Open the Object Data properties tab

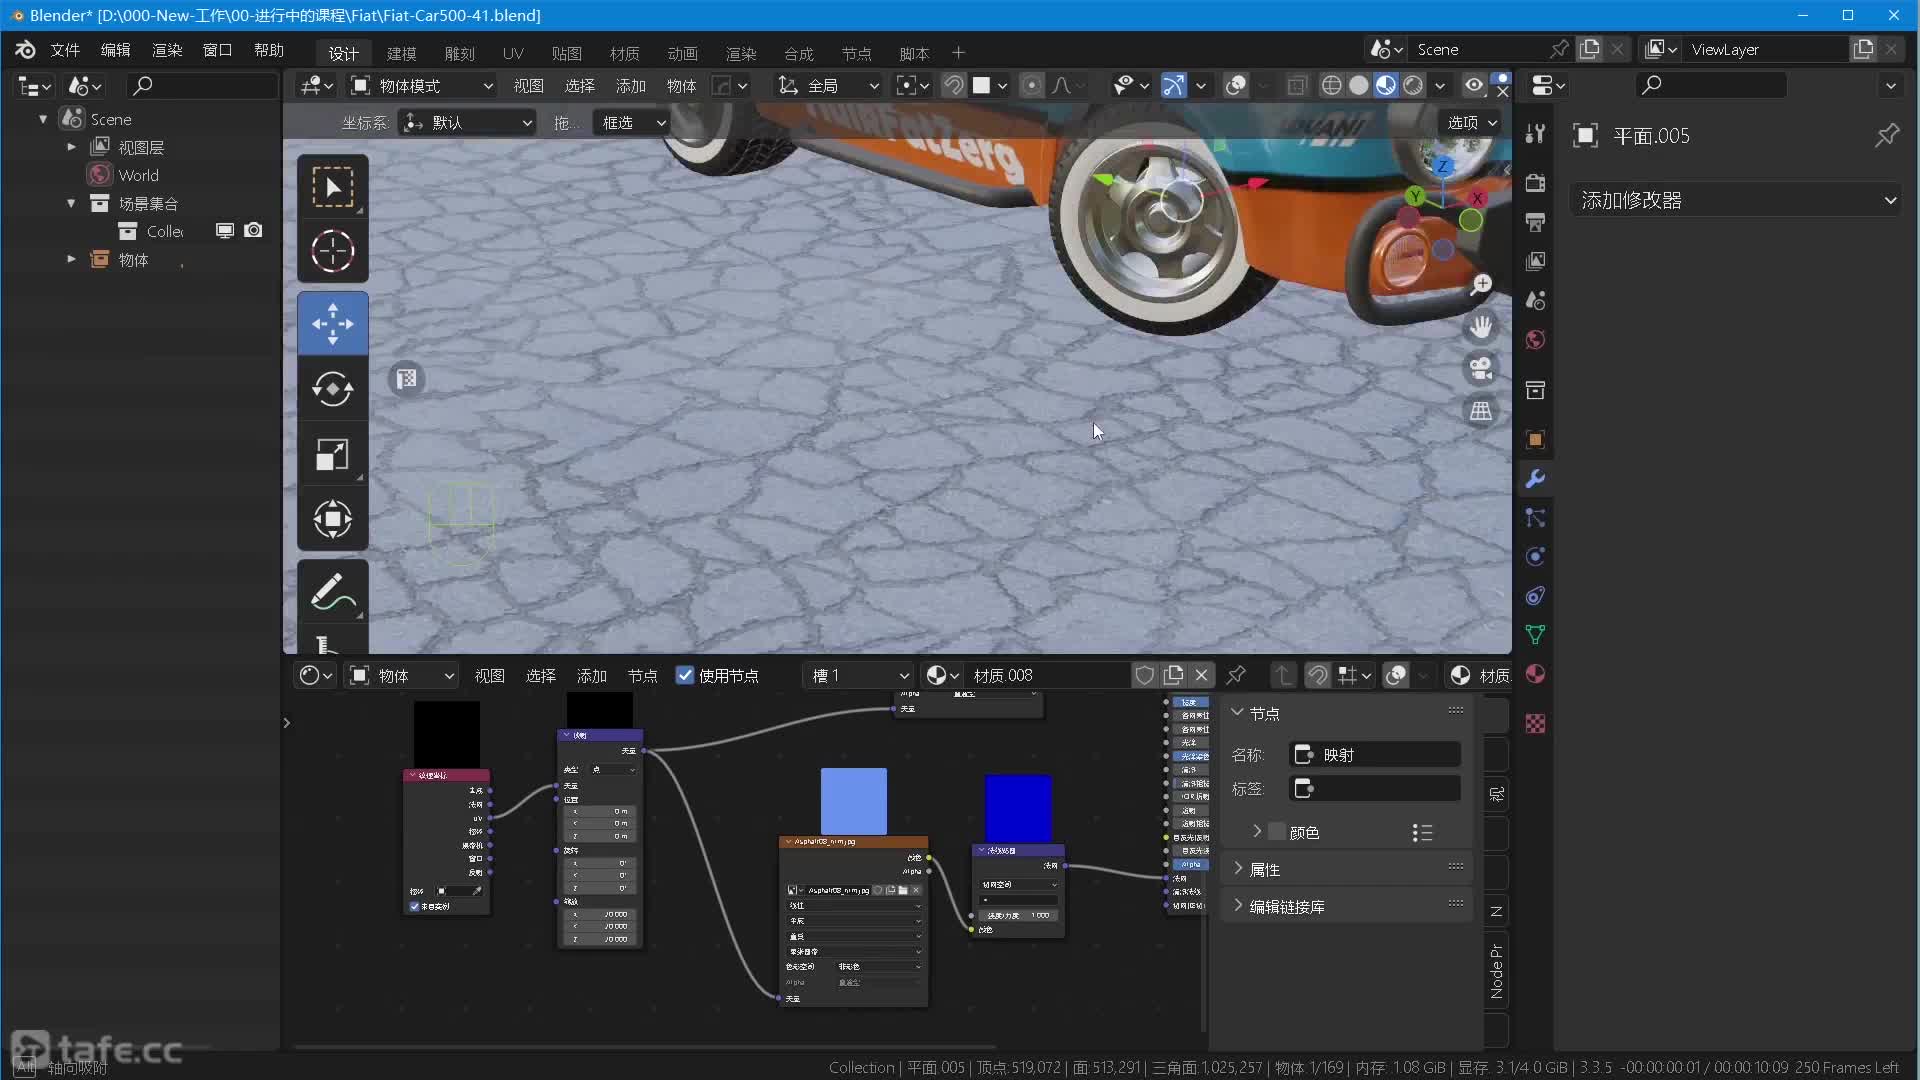1535,635
